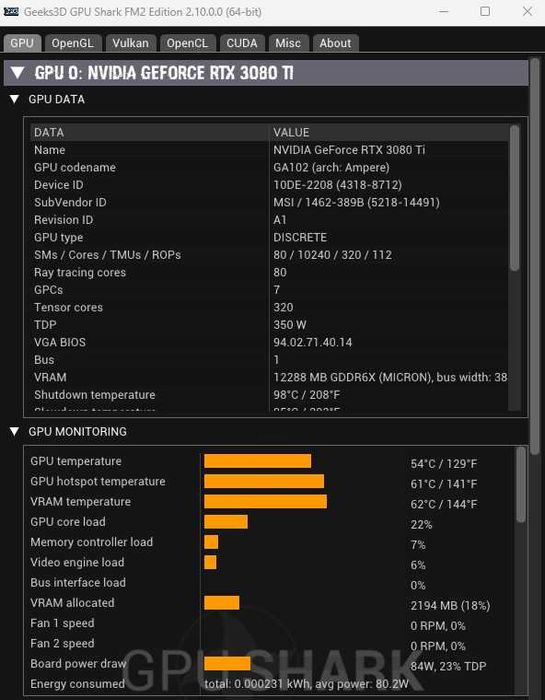The width and height of the screenshot is (545, 700).
Task: Click the 84W, 23% TDP reading
Action: (x=448, y=666)
